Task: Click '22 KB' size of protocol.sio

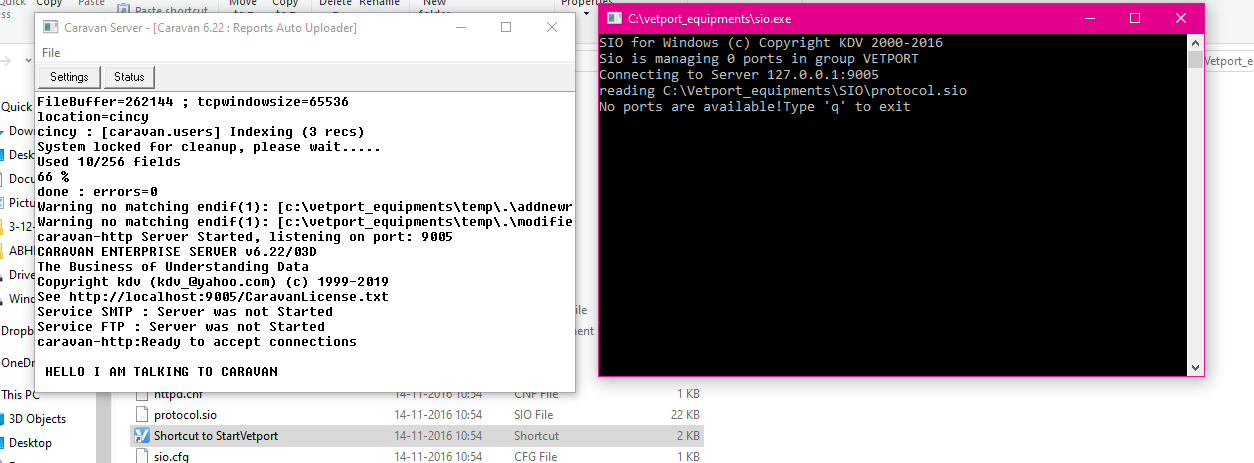Action: click(687, 414)
